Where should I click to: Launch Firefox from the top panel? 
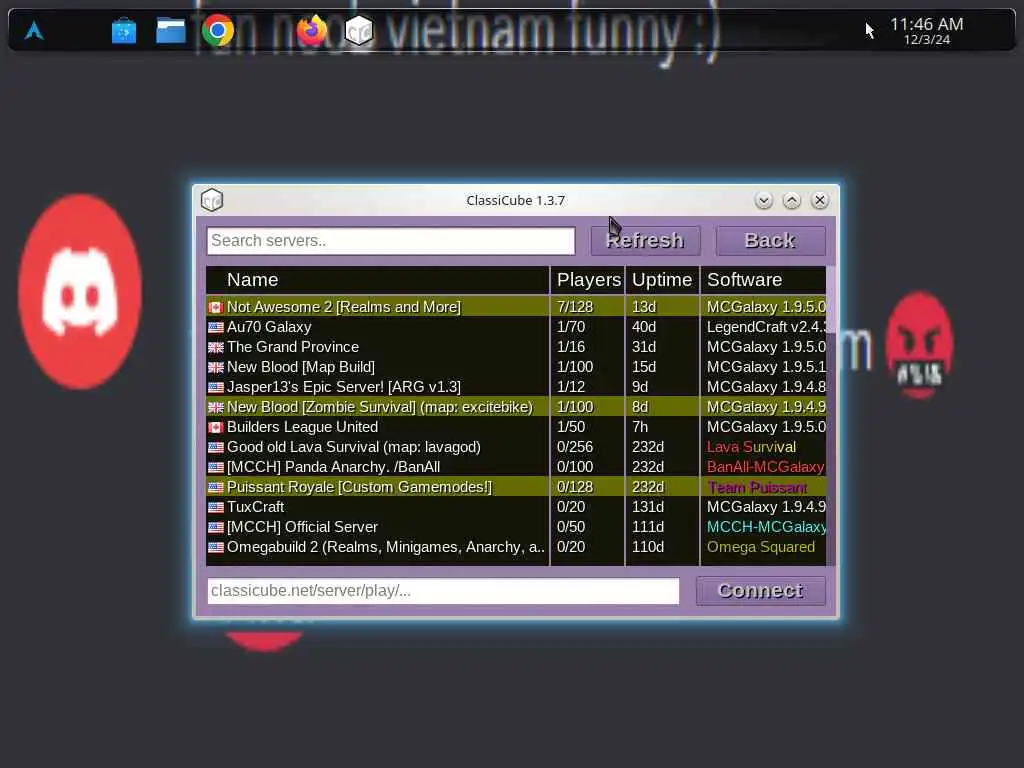pyautogui.click(x=312, y=30)
